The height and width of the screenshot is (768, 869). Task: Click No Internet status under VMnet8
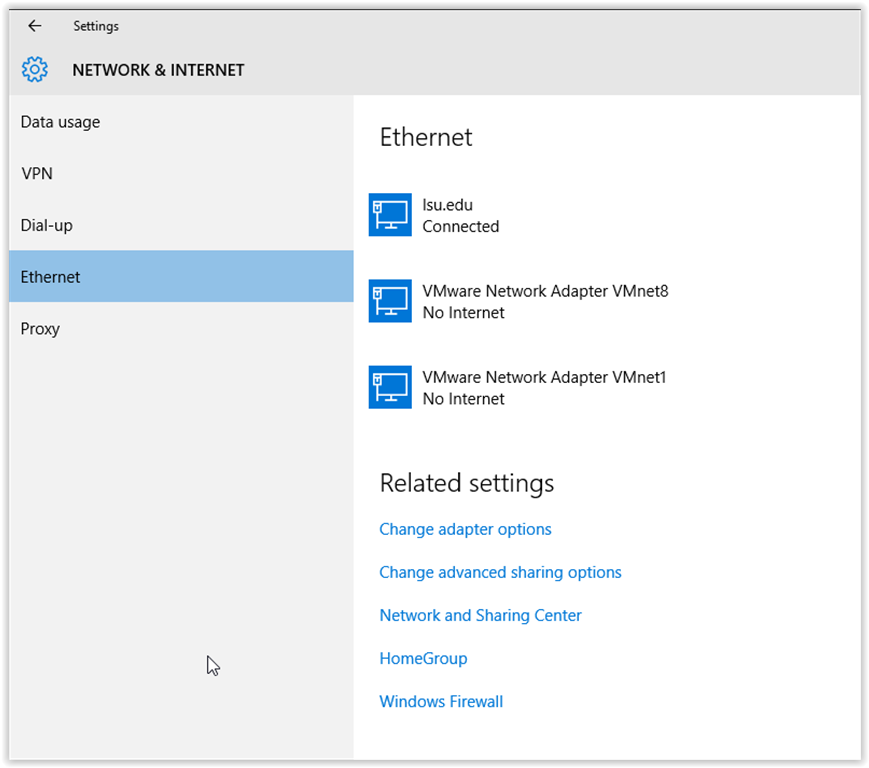click(463, 313)
